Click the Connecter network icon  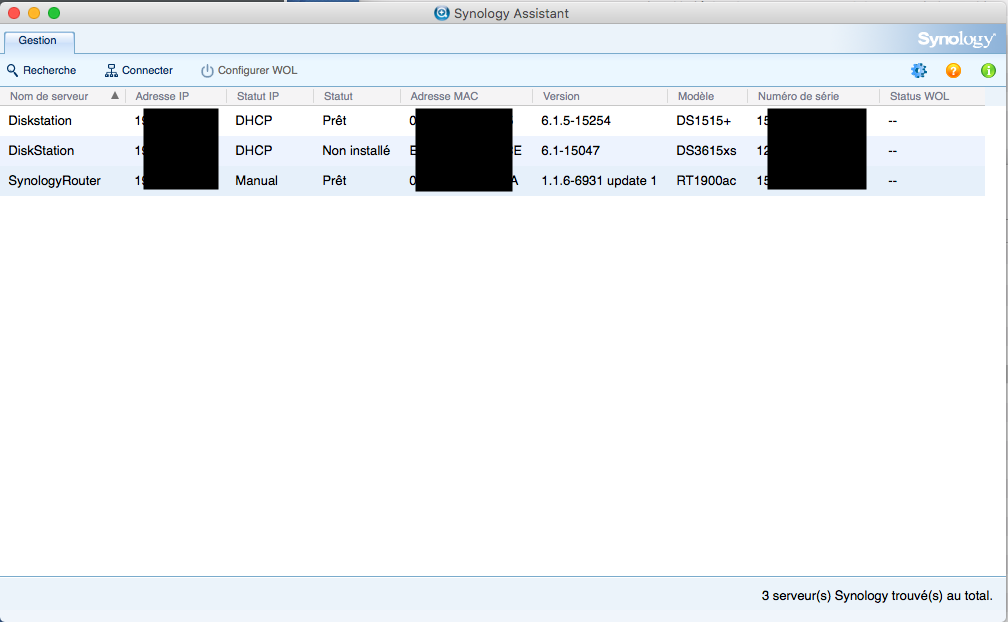click(111, 70)
